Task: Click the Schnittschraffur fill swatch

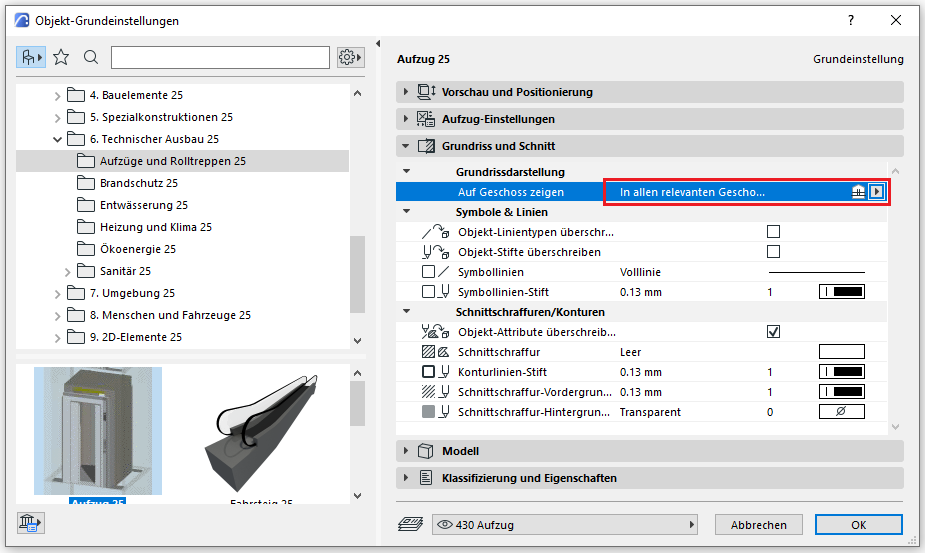Action: 841,352
